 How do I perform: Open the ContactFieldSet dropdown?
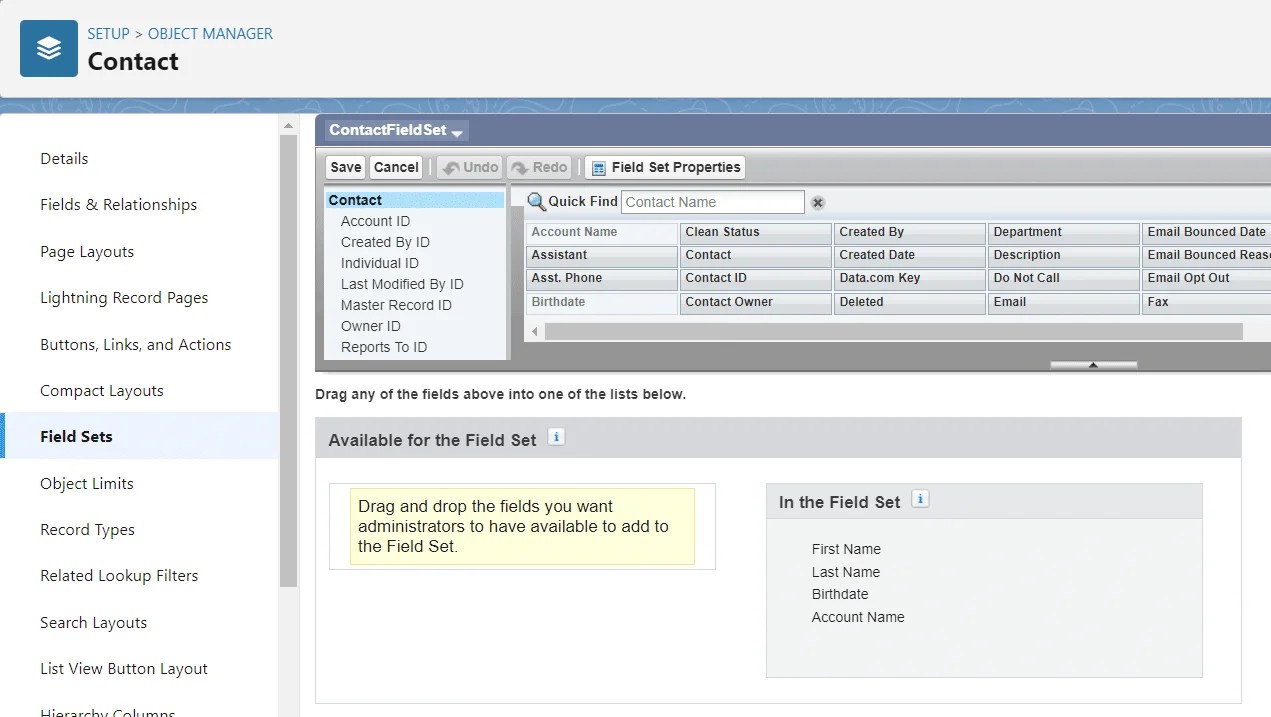click(458, 131)
